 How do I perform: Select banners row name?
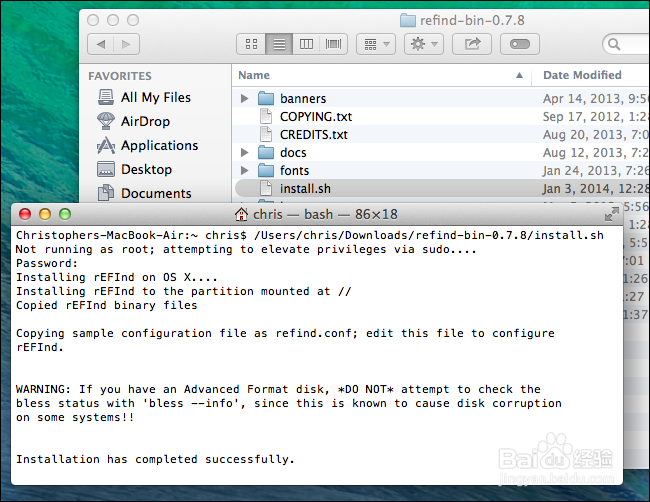pyautogui.click(x=303, y=99)
